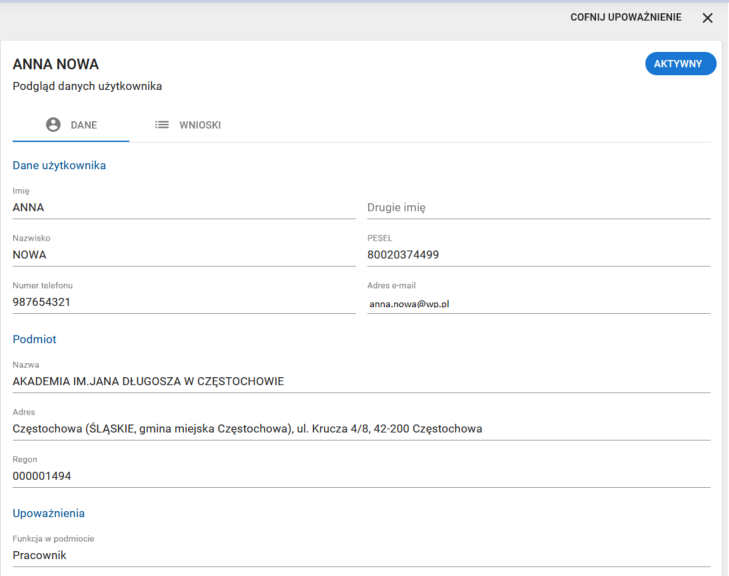Click the Nazwa field with AKADEMIA IM.JANA DŁUGOSZA

[x=361, y=381]
